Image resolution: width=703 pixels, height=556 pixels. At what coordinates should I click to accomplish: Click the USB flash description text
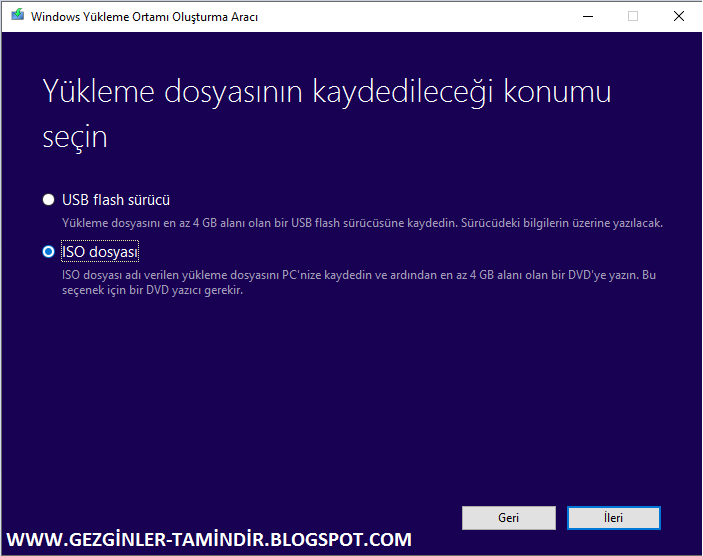point(362,223)
